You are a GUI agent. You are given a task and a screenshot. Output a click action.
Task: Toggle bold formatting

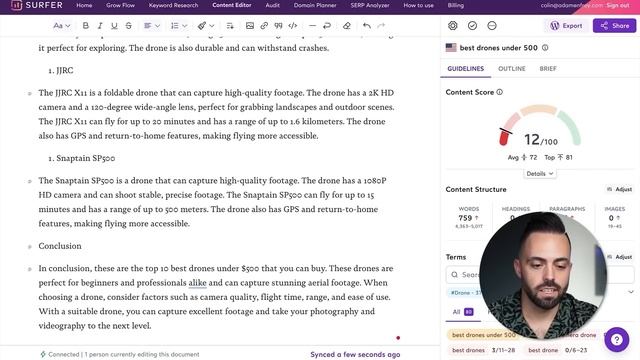85,26
